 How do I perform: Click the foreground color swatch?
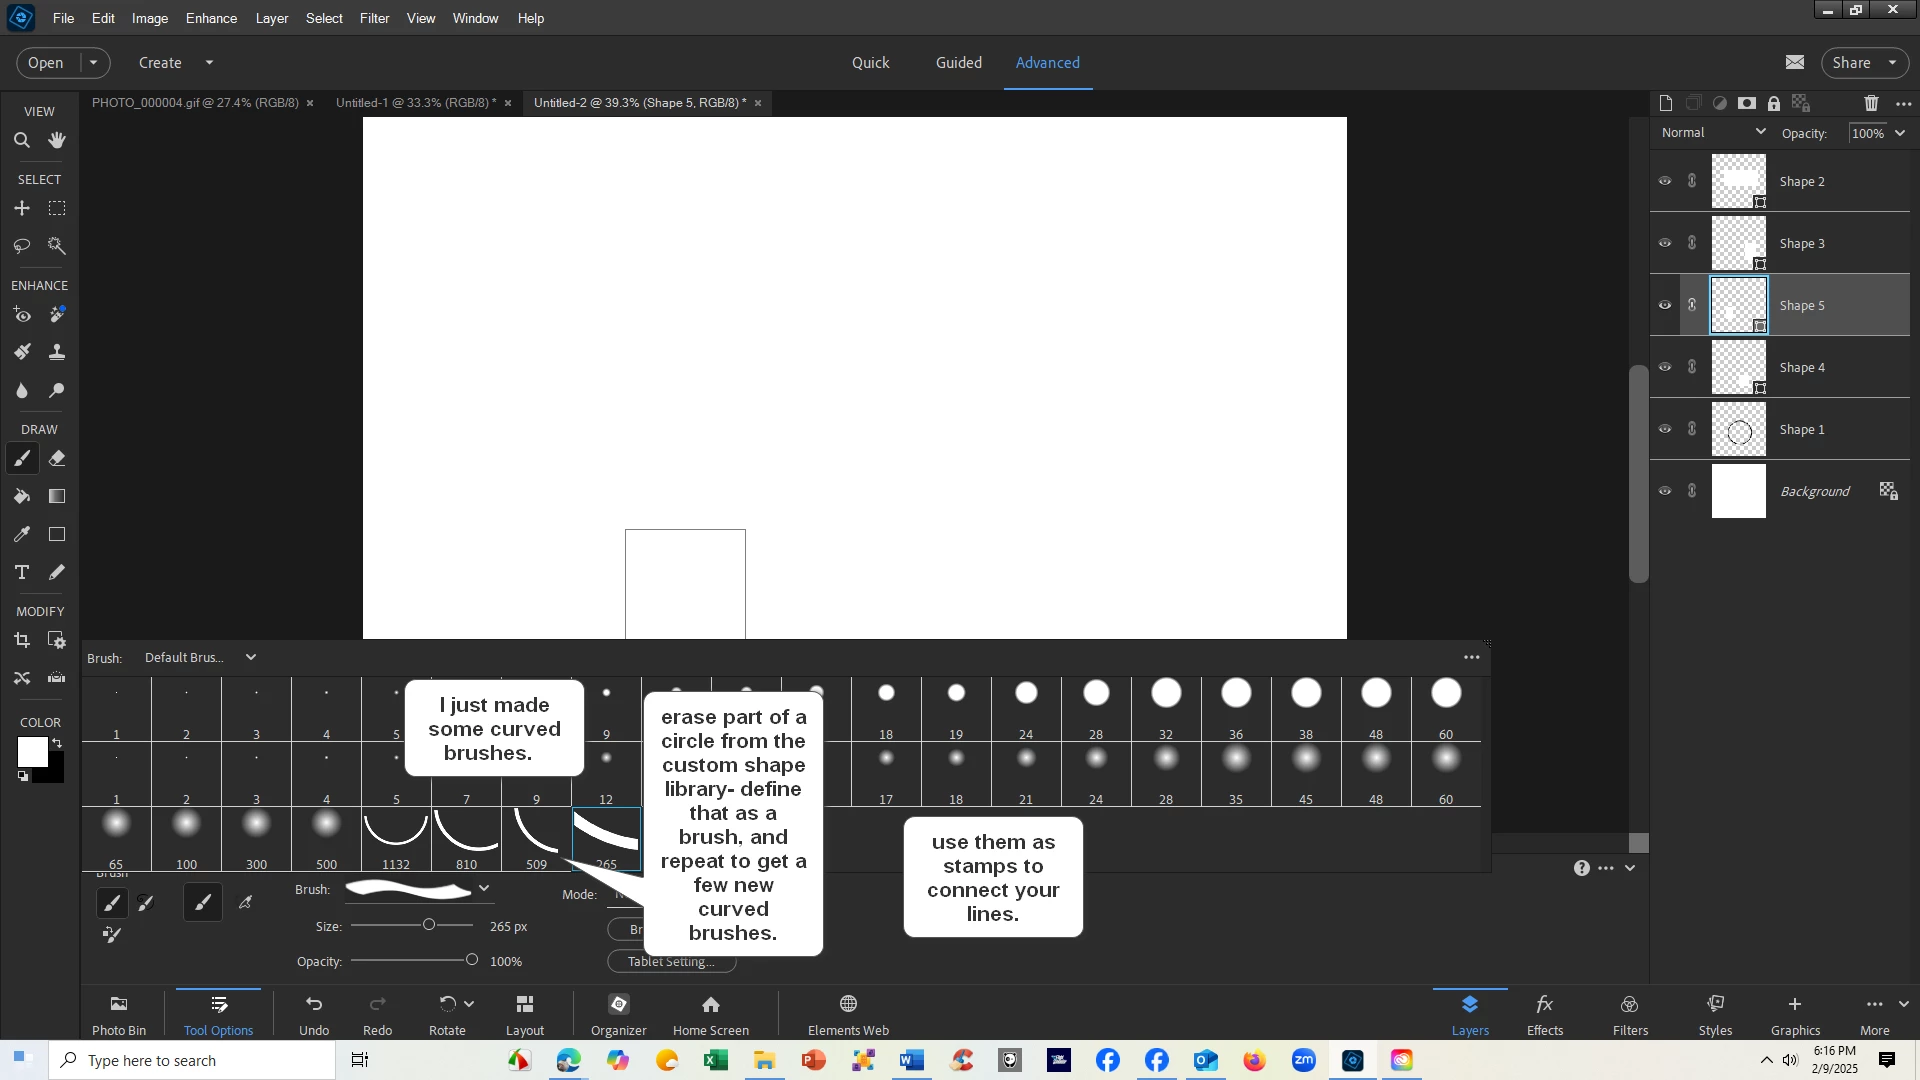coord(32,753)
